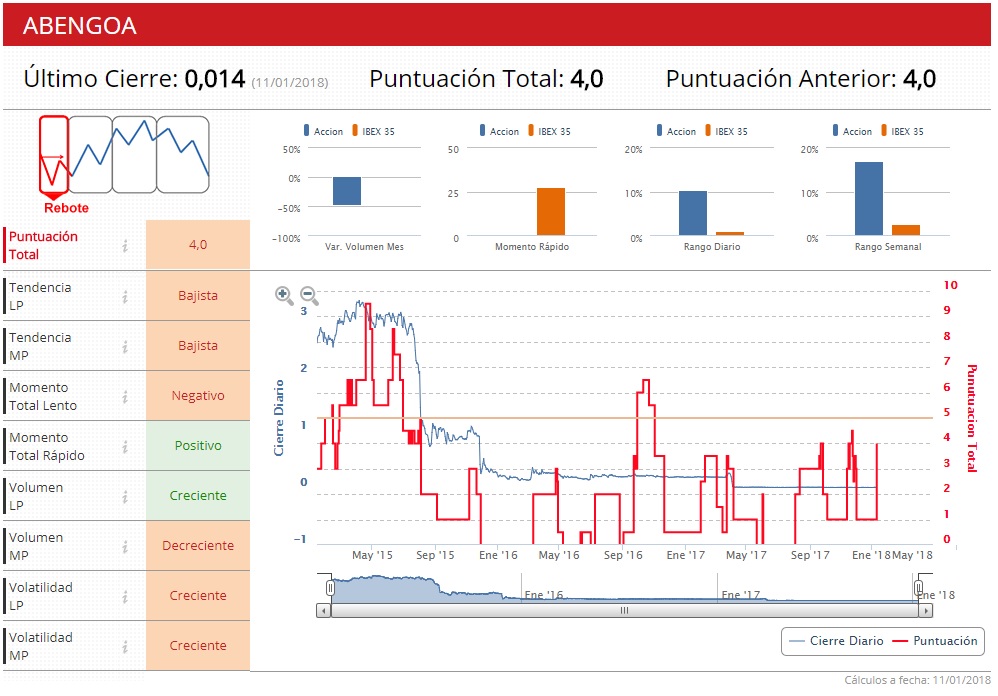Open info icon for Tendencia LP
The height and width of the screenshot is (696, 998).
tap(125, 296)
